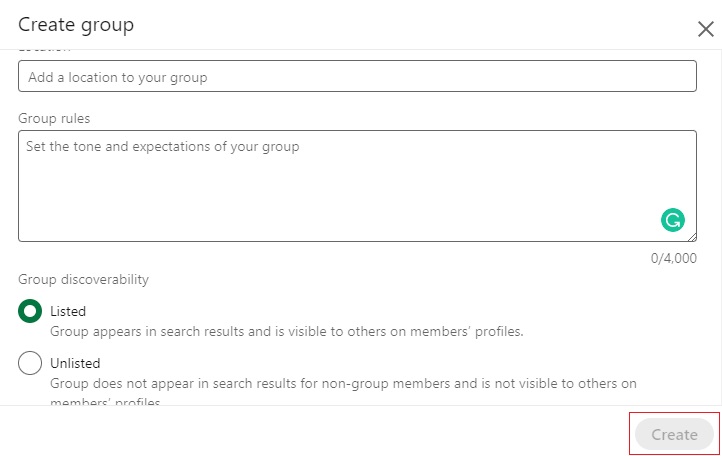Click the Set the tone placeholder text
Screen dimensions: 722x456
[163, 146]
